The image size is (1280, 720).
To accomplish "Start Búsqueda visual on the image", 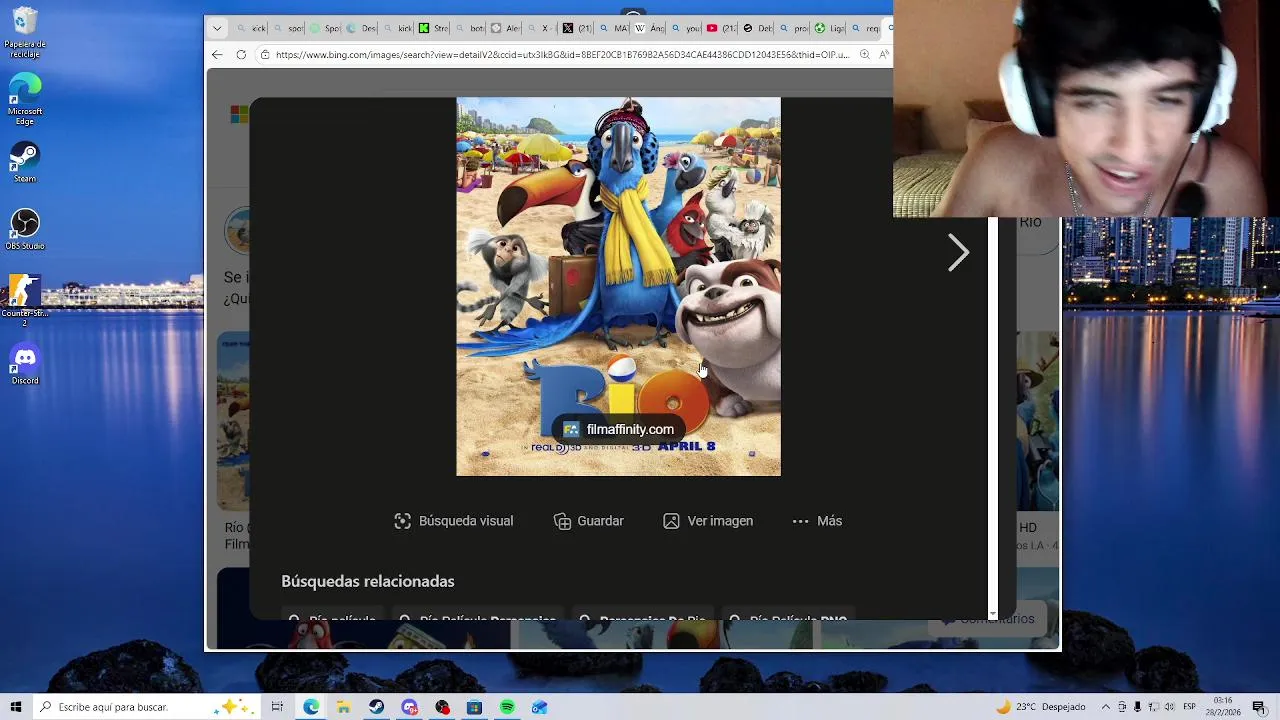I will (x=454, y=521).
